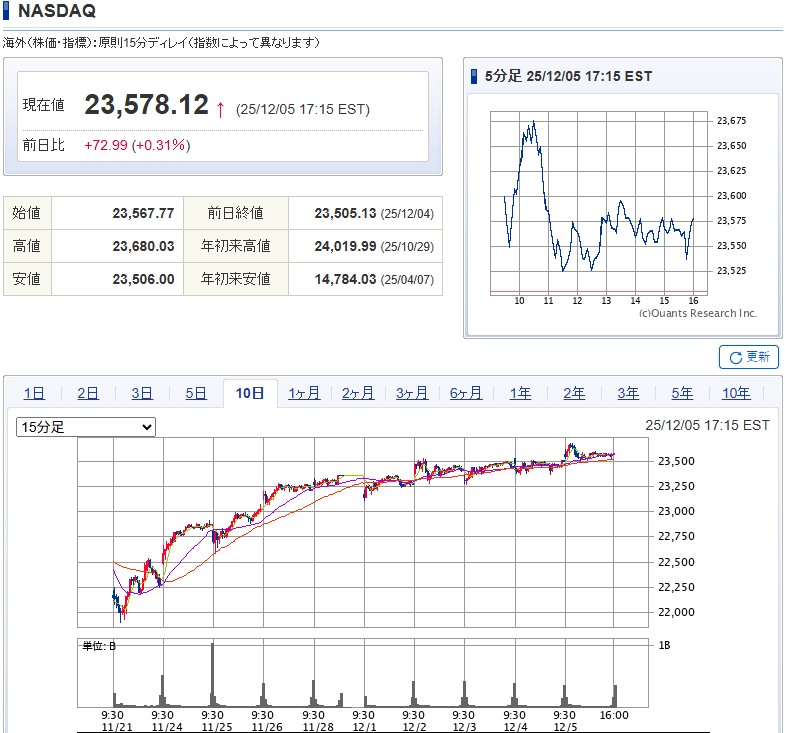Click the blue square icon beside 5分足

(x=474, y=76)
